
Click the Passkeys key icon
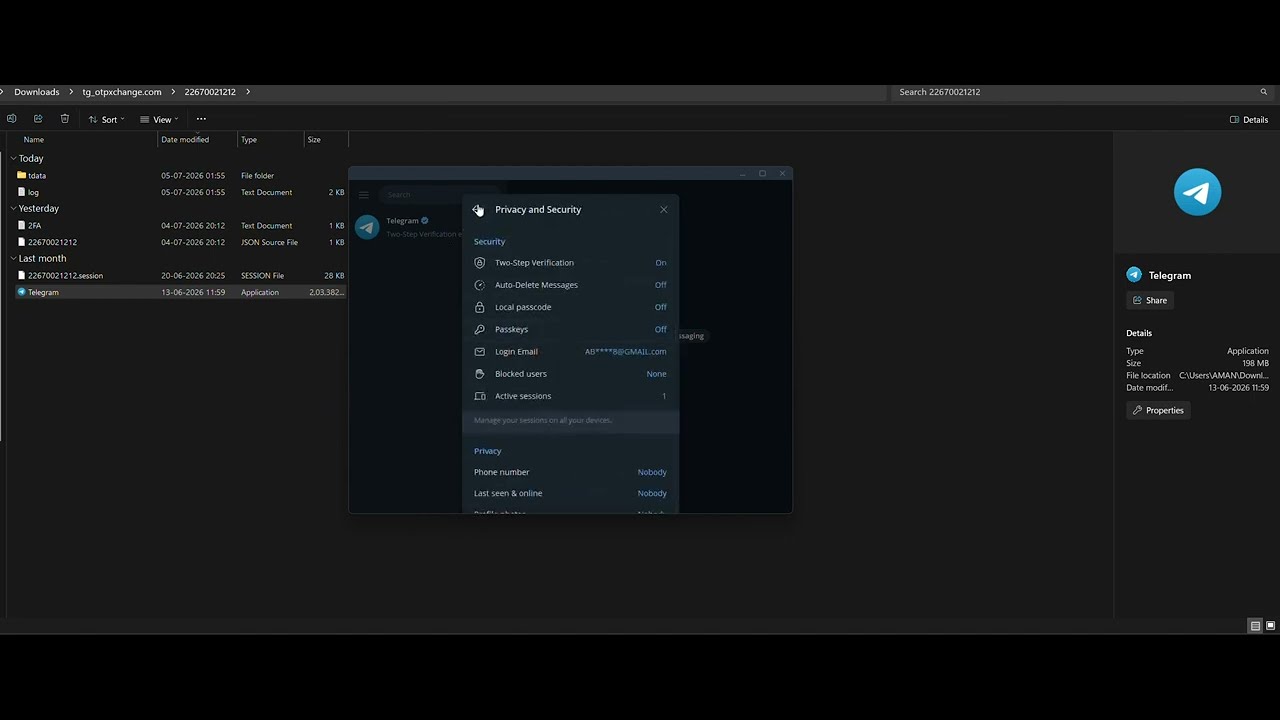click(x=480, y=329)
